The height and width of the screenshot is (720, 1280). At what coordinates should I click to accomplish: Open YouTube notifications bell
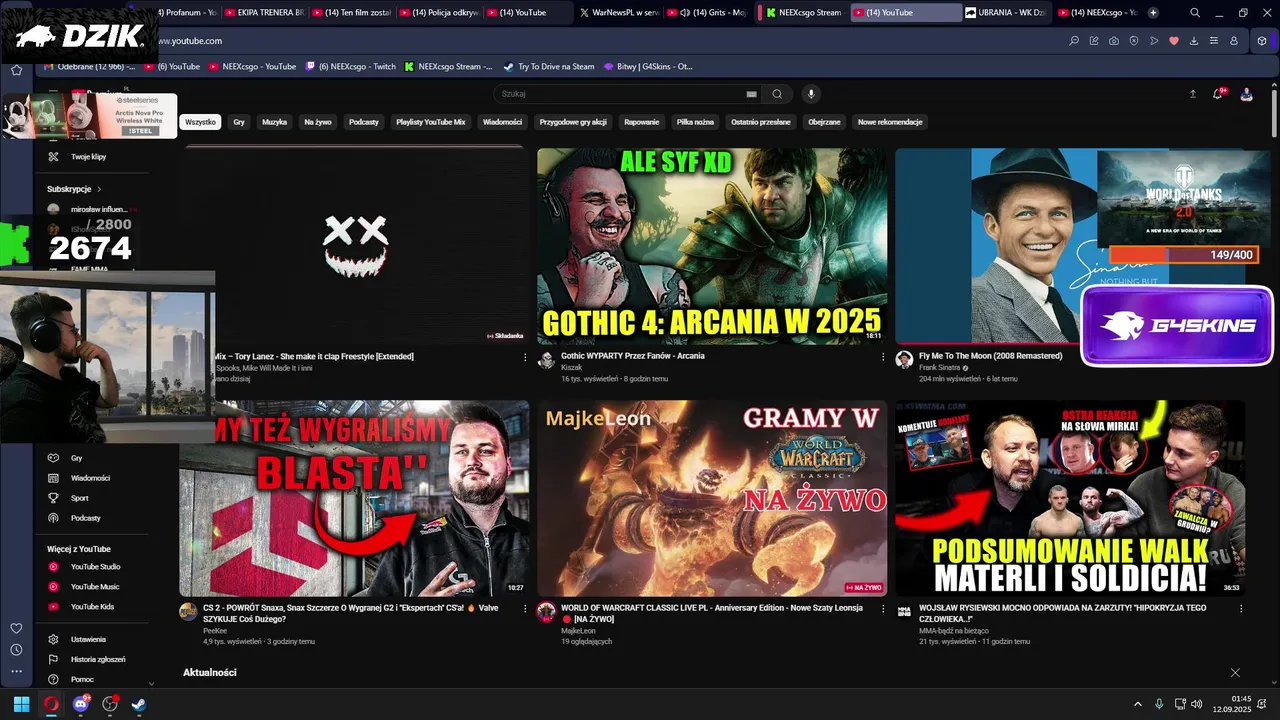pyautogui.click(x=1218, y=94)
